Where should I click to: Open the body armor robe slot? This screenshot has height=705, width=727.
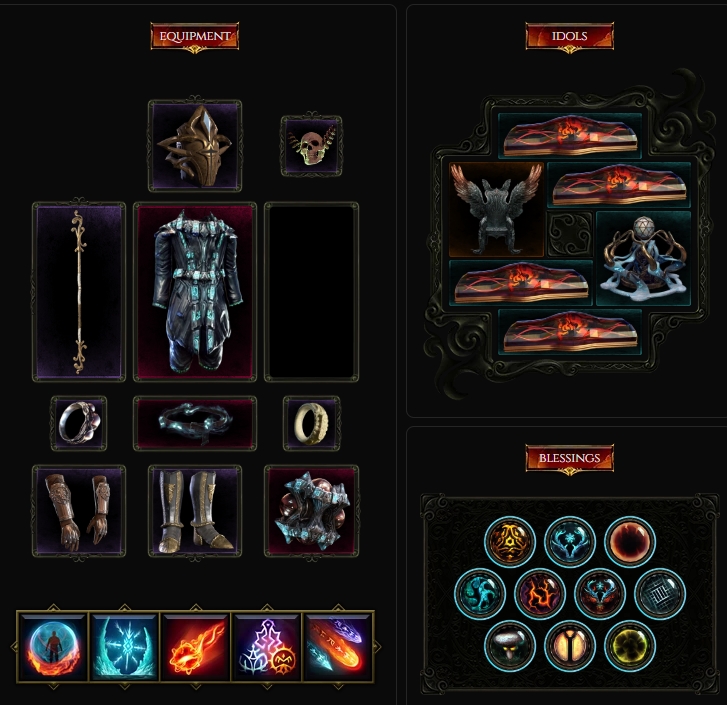(195, 292)
